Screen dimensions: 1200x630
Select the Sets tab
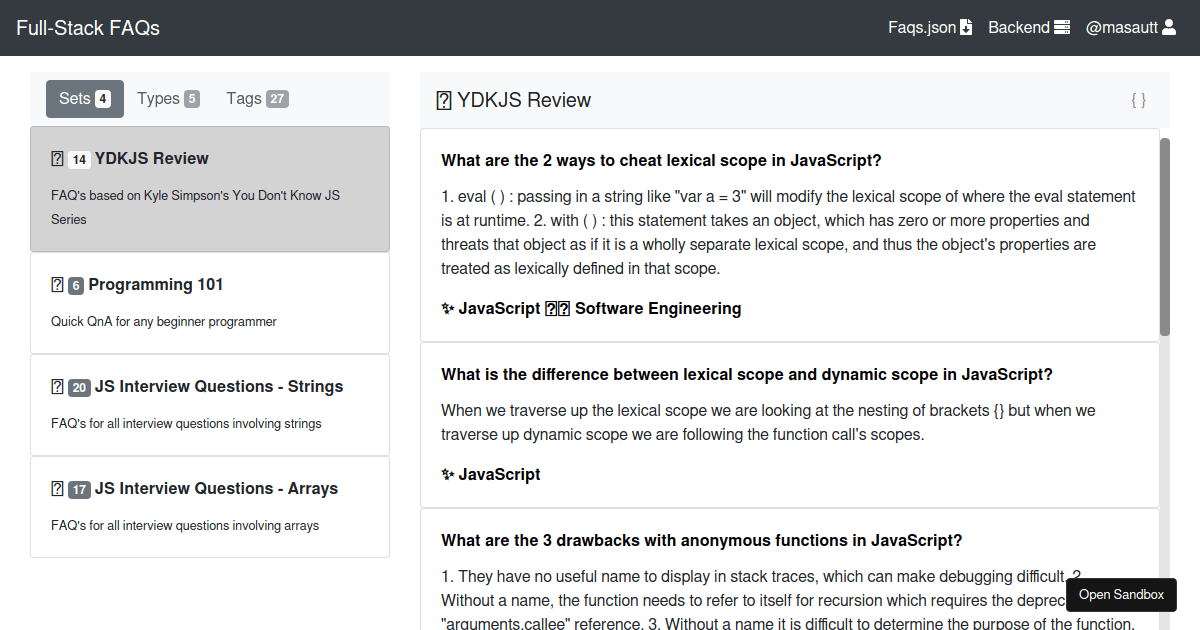click(84, 98)
